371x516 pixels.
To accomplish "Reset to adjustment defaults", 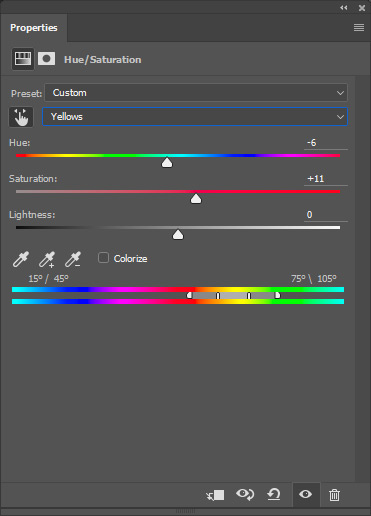I will click(x=274, y=494).
